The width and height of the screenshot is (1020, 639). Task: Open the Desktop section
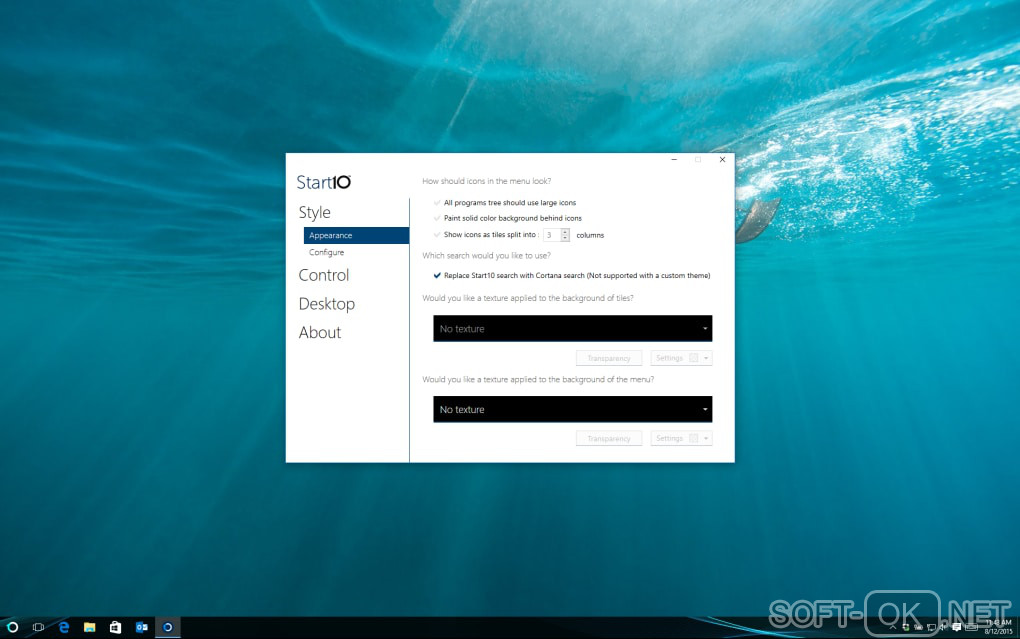coord(327,304)
